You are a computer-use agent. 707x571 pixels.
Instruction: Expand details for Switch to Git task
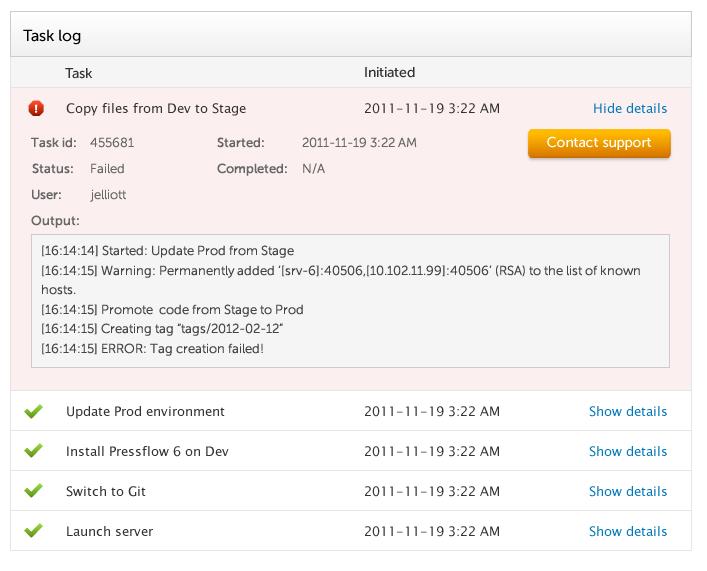pos(627,491)
